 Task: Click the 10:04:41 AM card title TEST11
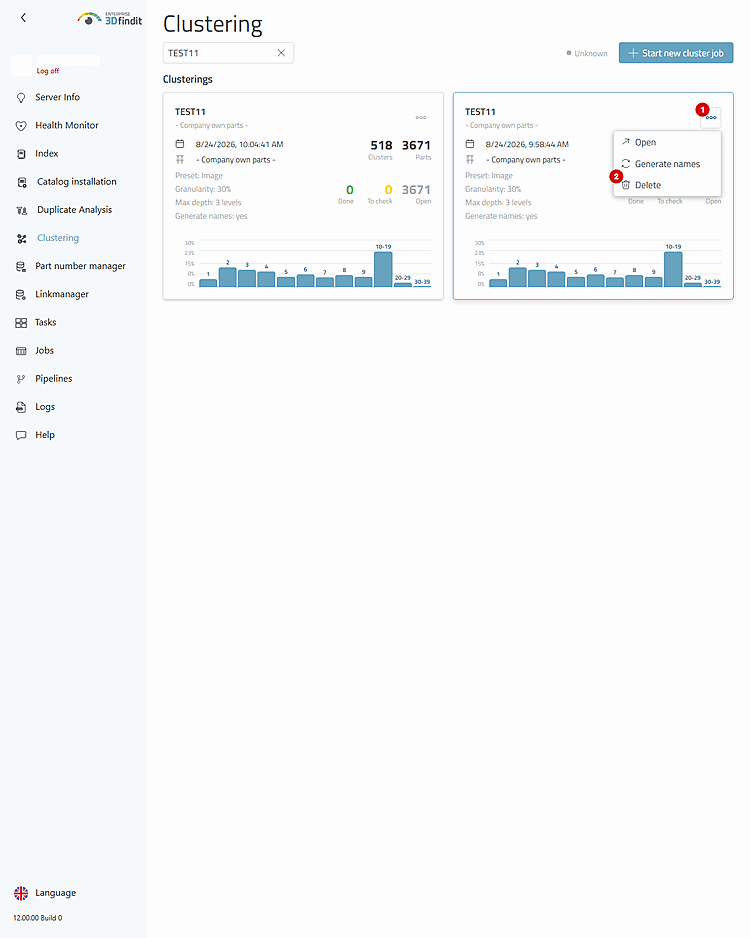[x=190, y=112]
